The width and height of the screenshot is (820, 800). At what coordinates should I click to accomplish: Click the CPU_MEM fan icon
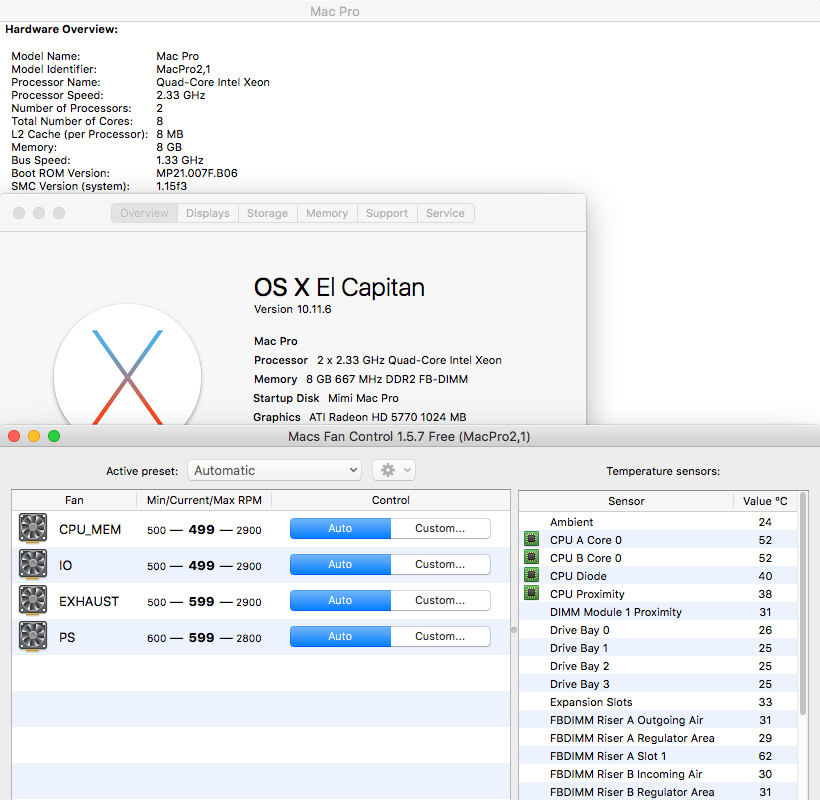[33, 528]
